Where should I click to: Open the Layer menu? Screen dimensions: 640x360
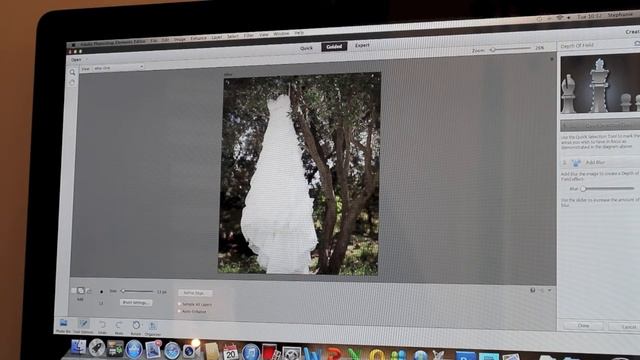pyautogui.click(x=217, y=38)
